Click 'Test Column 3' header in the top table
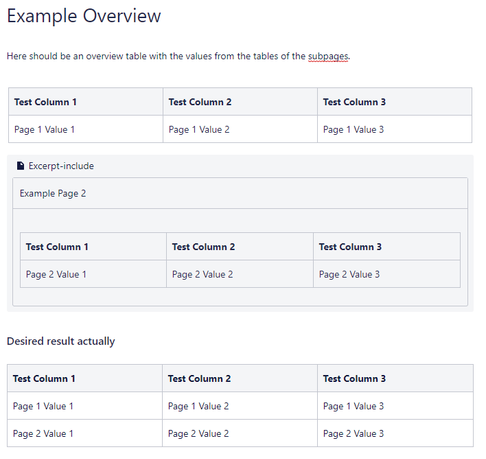 click(x=395, y=102)
